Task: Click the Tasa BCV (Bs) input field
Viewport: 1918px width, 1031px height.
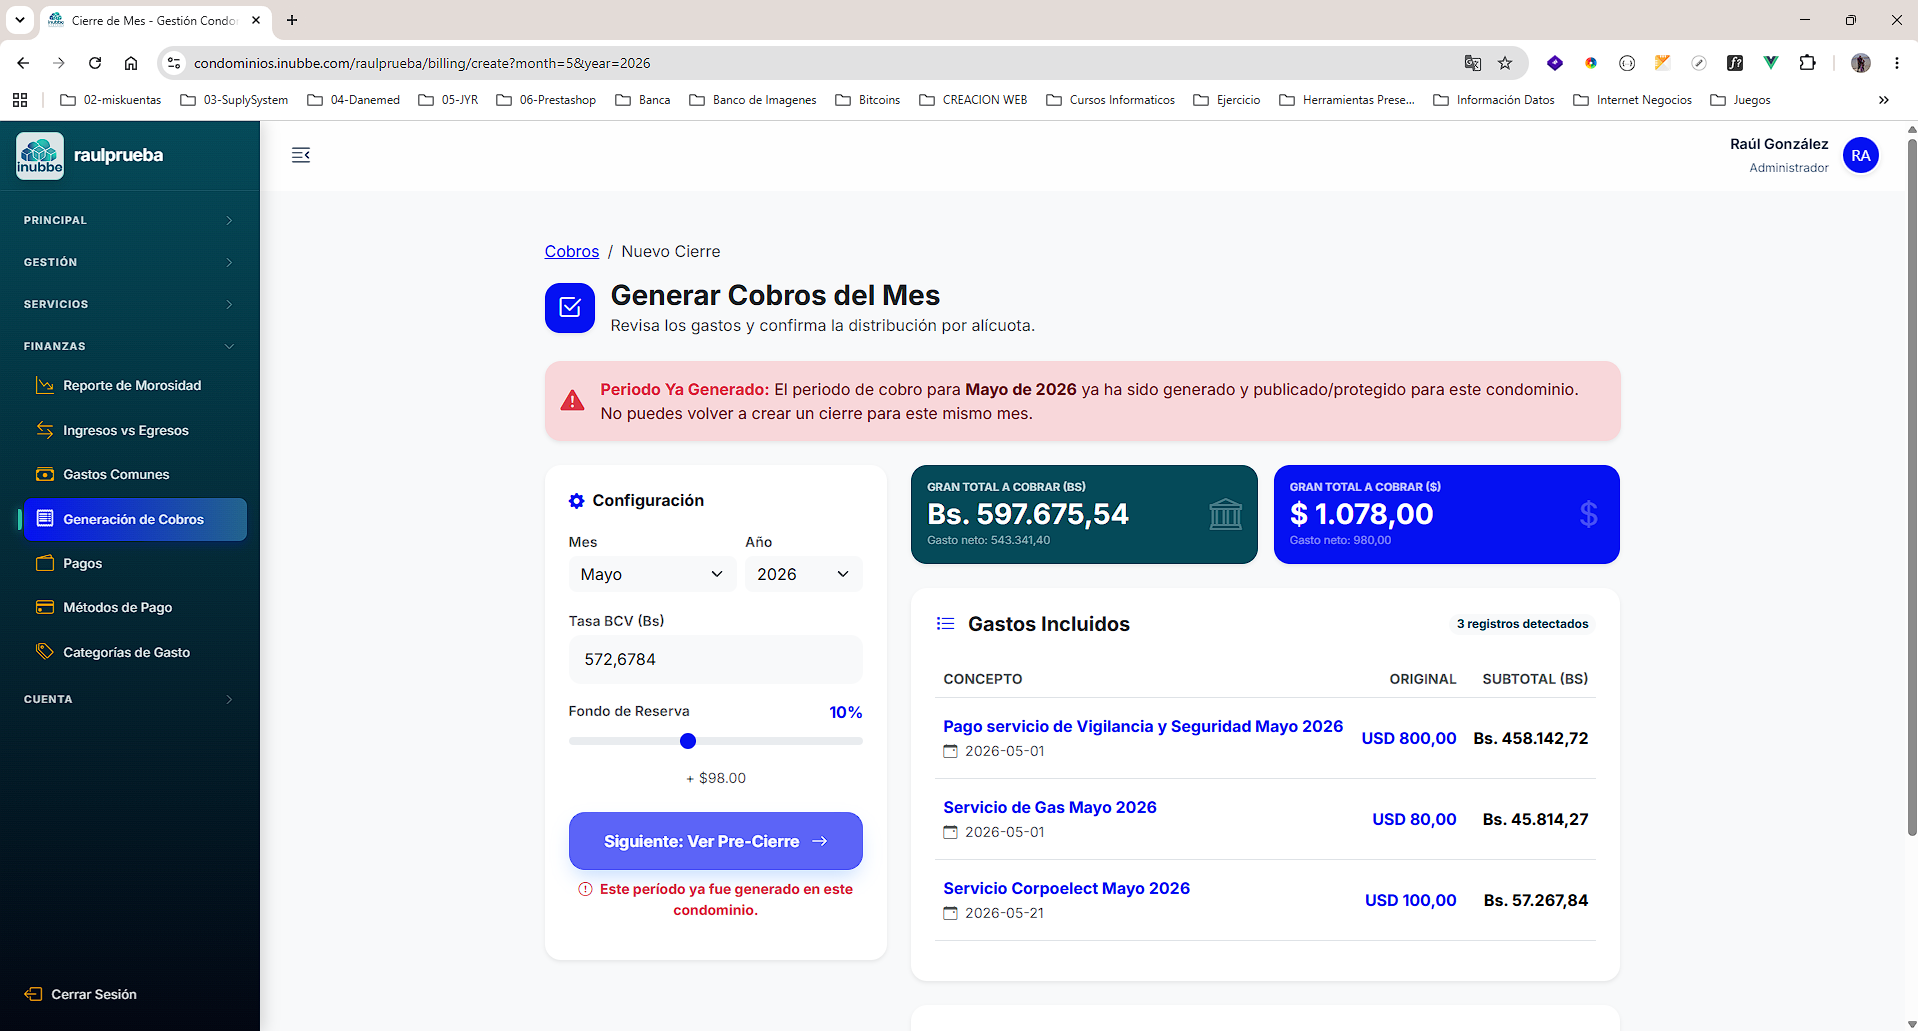Action: (715, 659)
